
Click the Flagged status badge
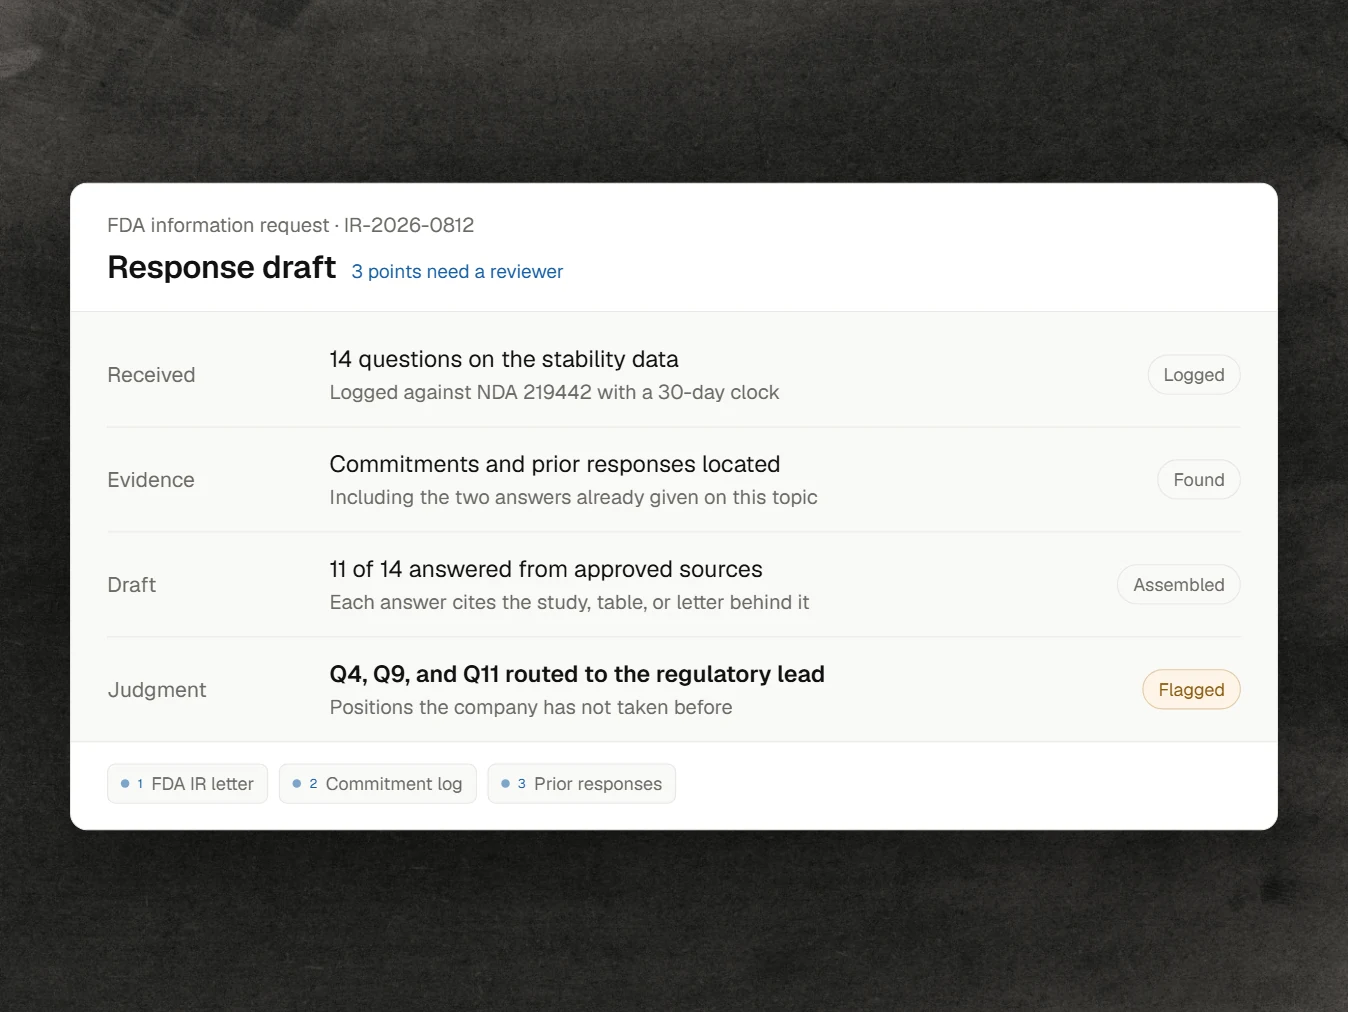click(x=1191, y=690)
